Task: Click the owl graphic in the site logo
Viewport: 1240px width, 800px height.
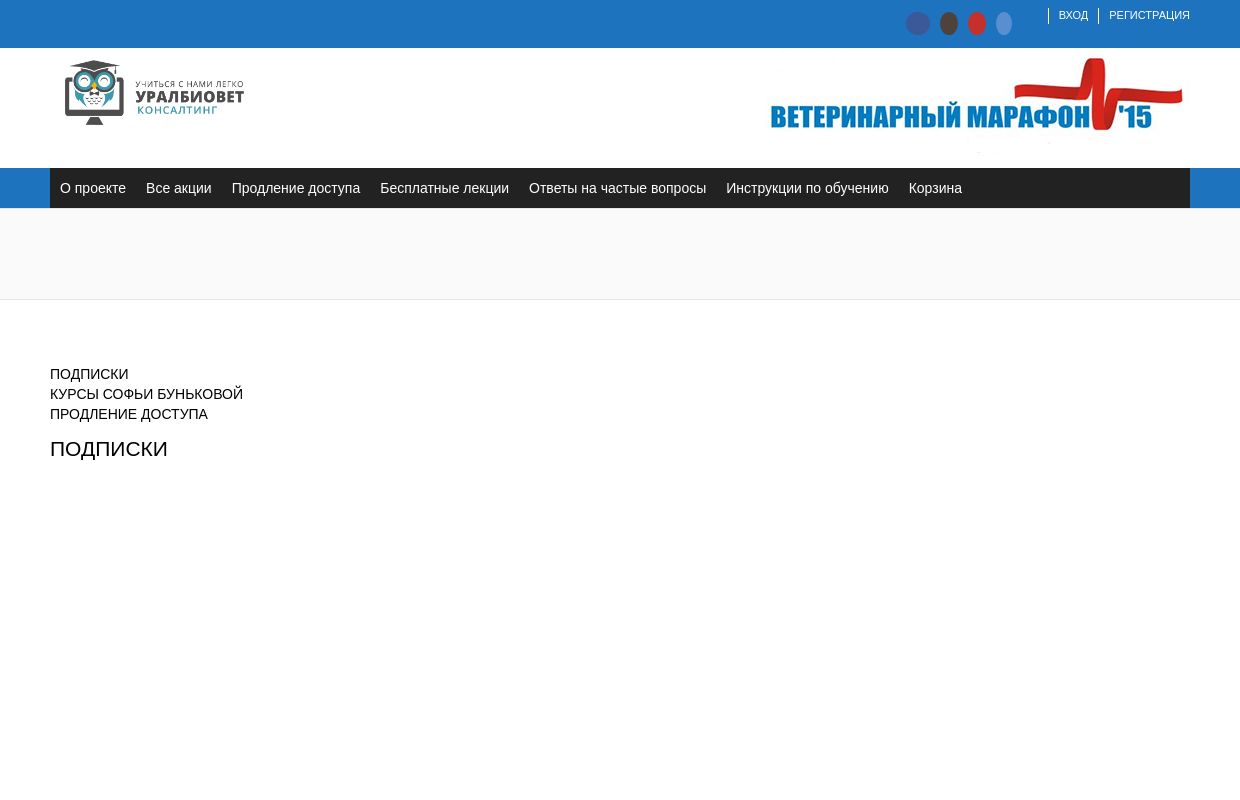Action: pyautogui.click(x=94, y=92)
